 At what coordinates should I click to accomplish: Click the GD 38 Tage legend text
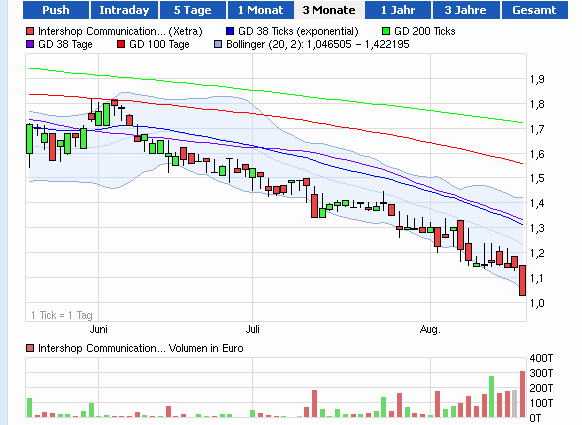coord(65,44)
